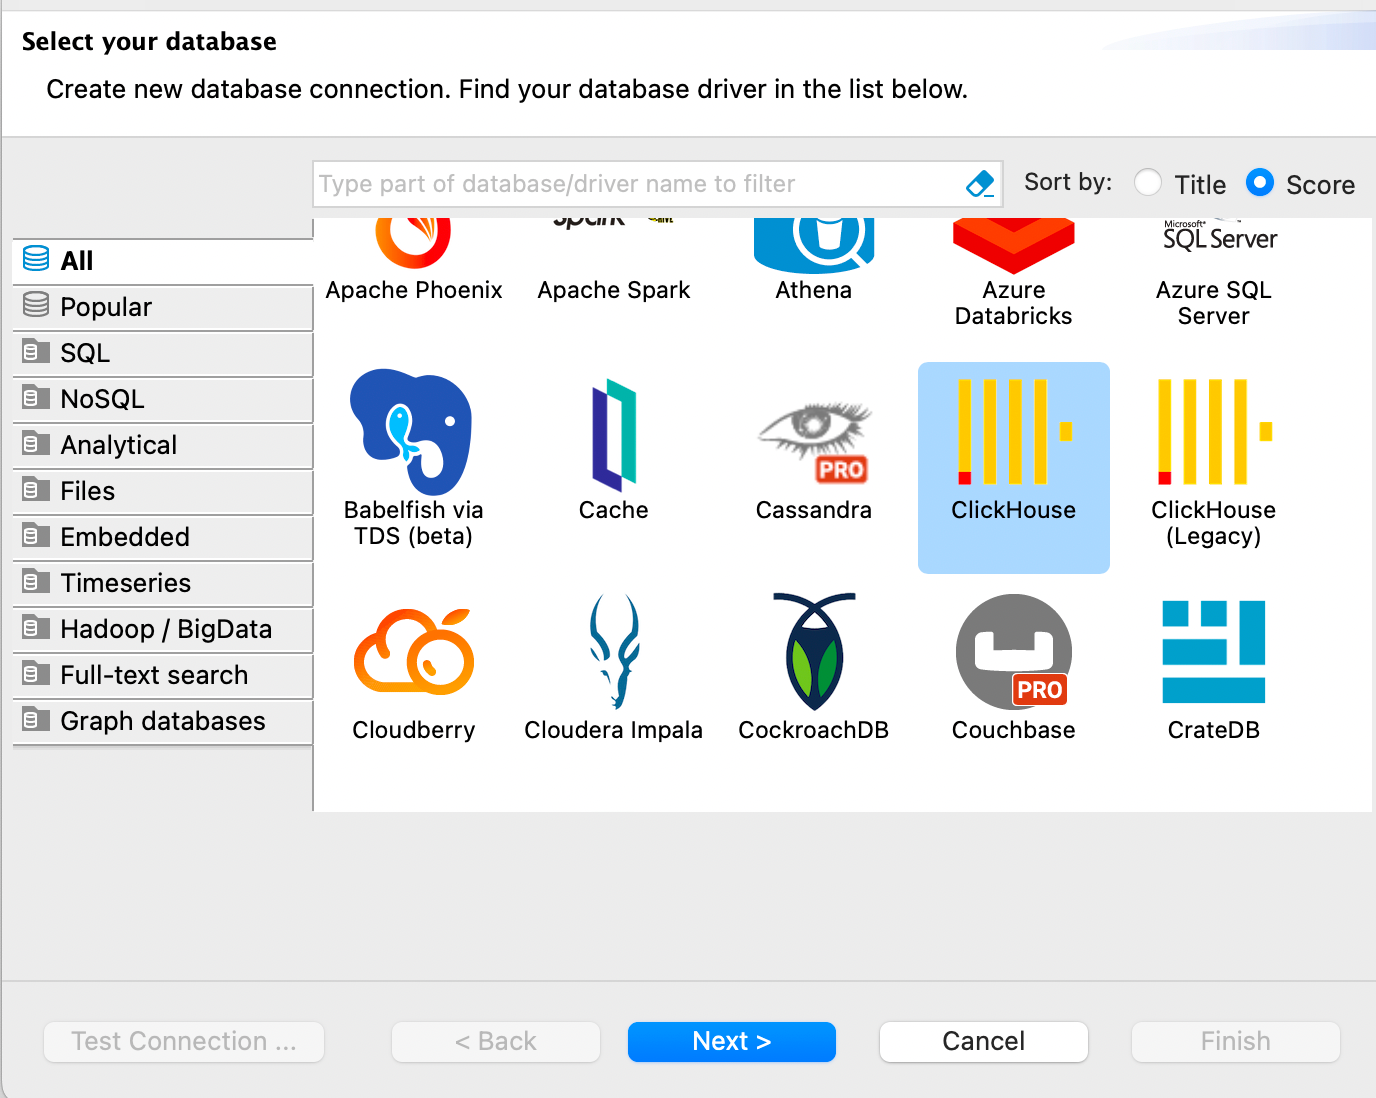The height and width of the screenshot is (1098, 1376).
Task: Show the Analytical databases category
Action: tap(118, 445)
